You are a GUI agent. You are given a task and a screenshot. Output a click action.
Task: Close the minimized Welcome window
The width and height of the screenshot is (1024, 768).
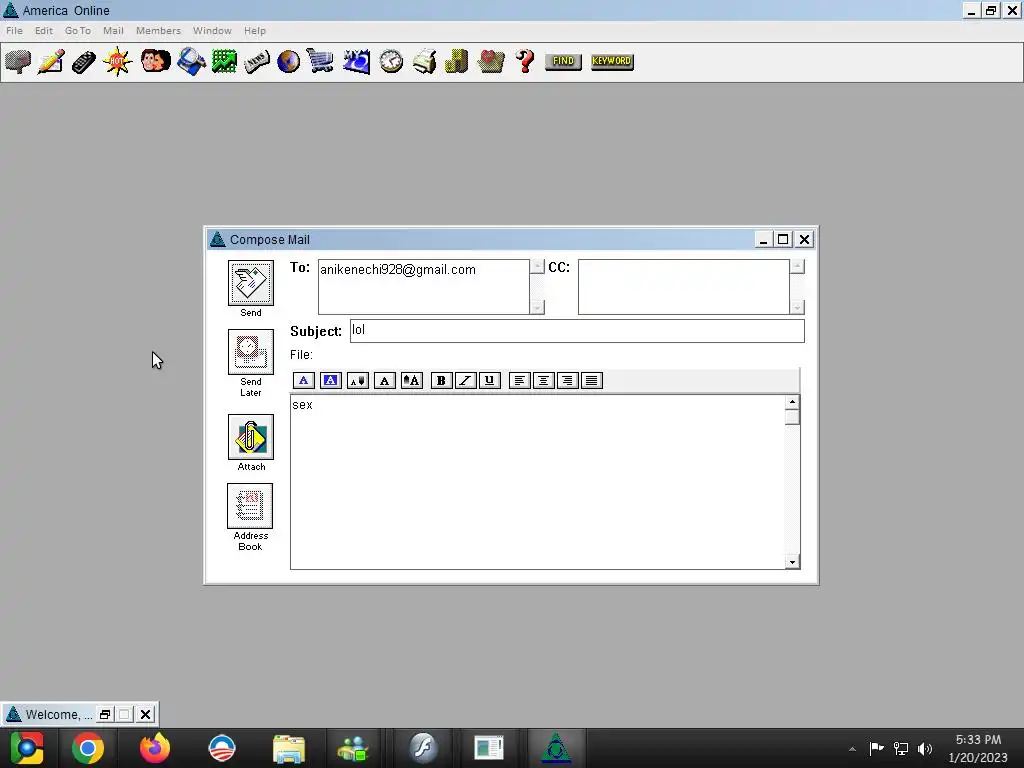coord(146,714)
